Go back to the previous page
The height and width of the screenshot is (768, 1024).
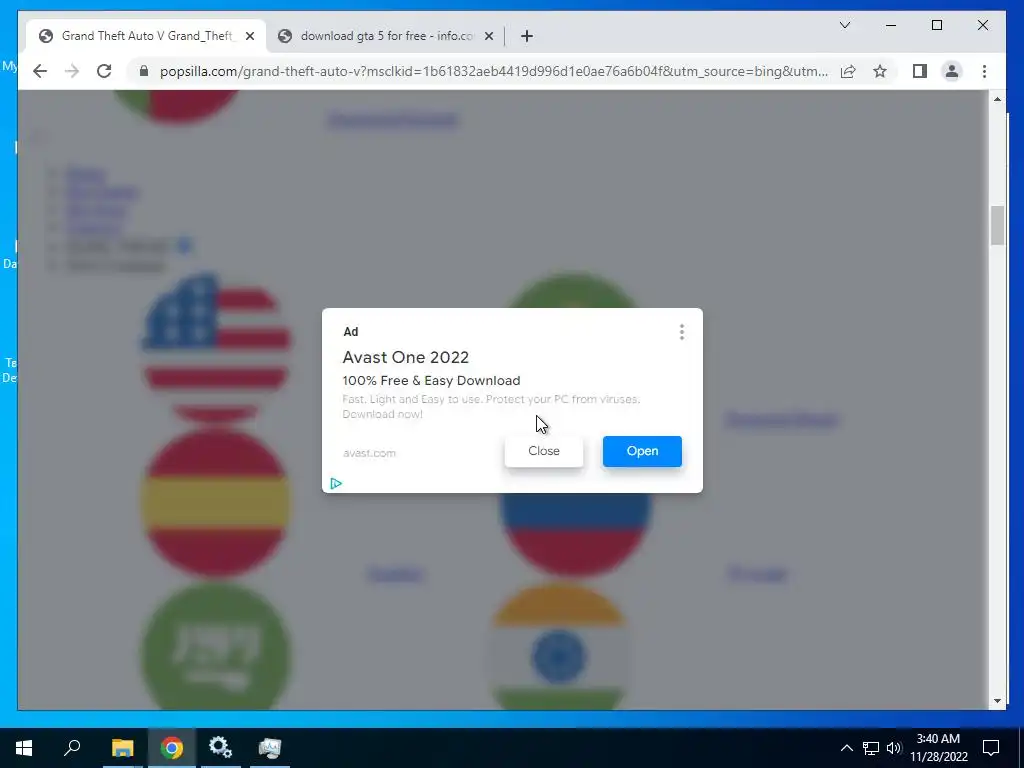(x=40, y=71)
